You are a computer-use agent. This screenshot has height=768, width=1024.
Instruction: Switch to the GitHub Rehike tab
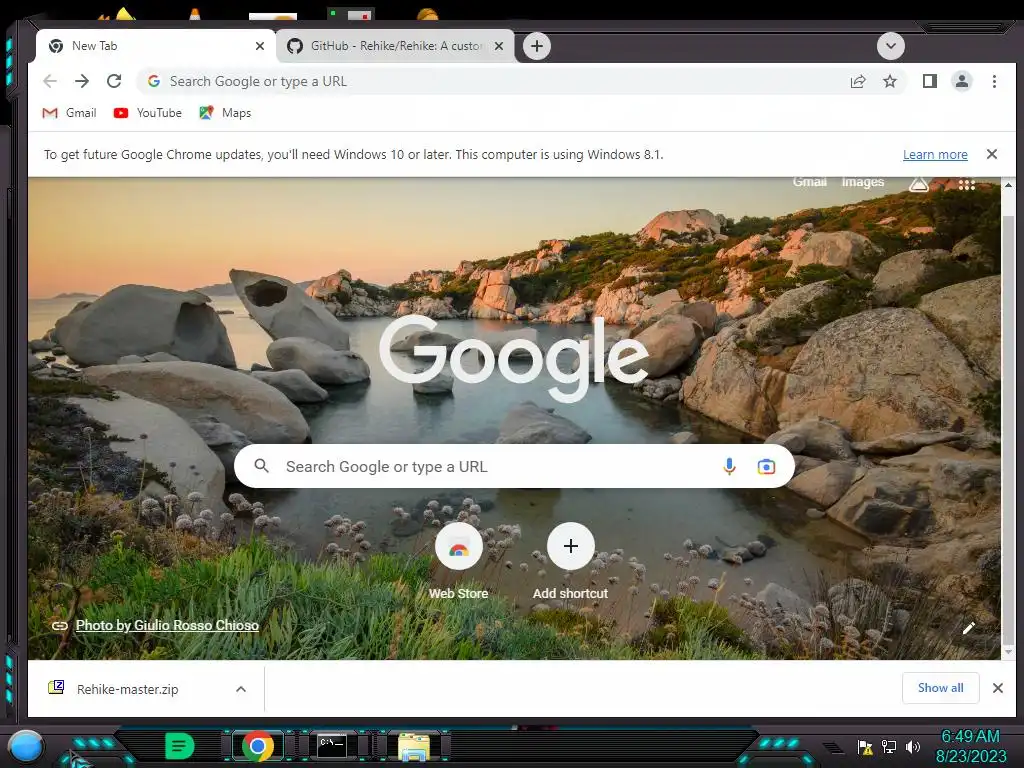[x=395, y=46]
